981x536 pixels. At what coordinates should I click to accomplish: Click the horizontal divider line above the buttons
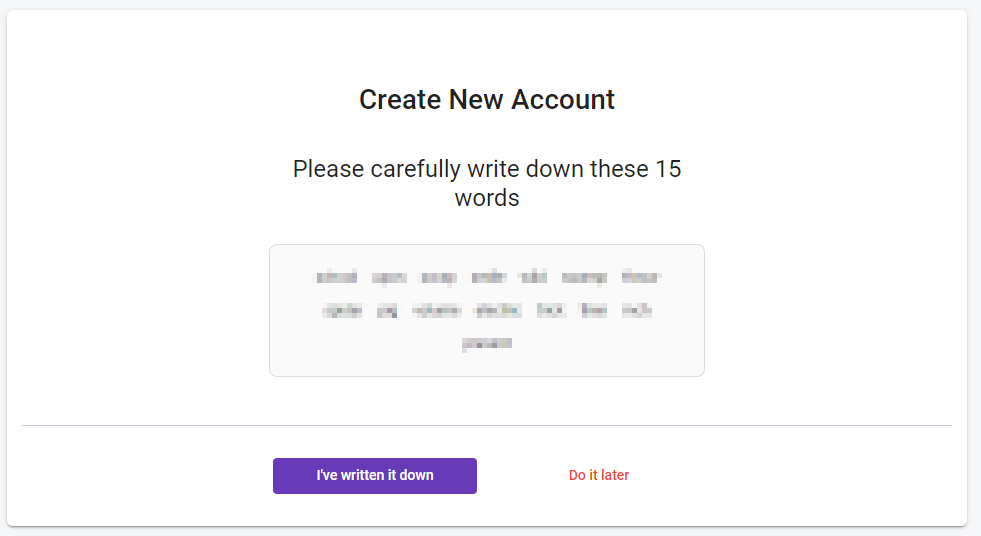(487, 425)
